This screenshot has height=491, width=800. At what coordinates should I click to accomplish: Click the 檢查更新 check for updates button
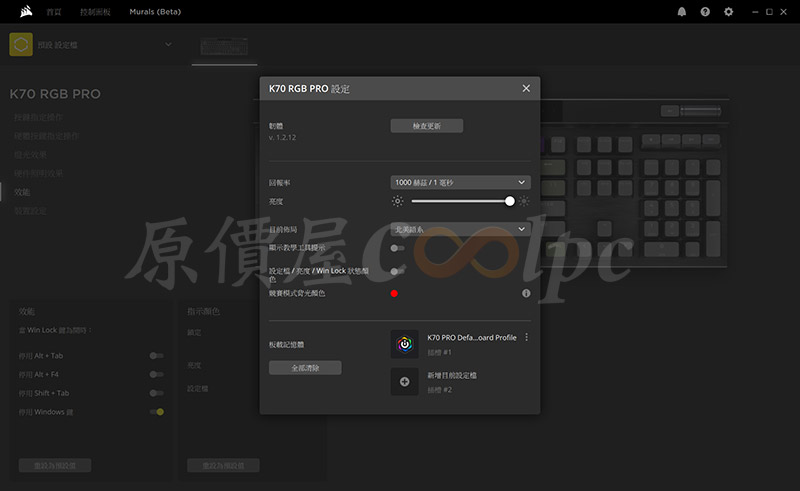(x=427, y=126)
